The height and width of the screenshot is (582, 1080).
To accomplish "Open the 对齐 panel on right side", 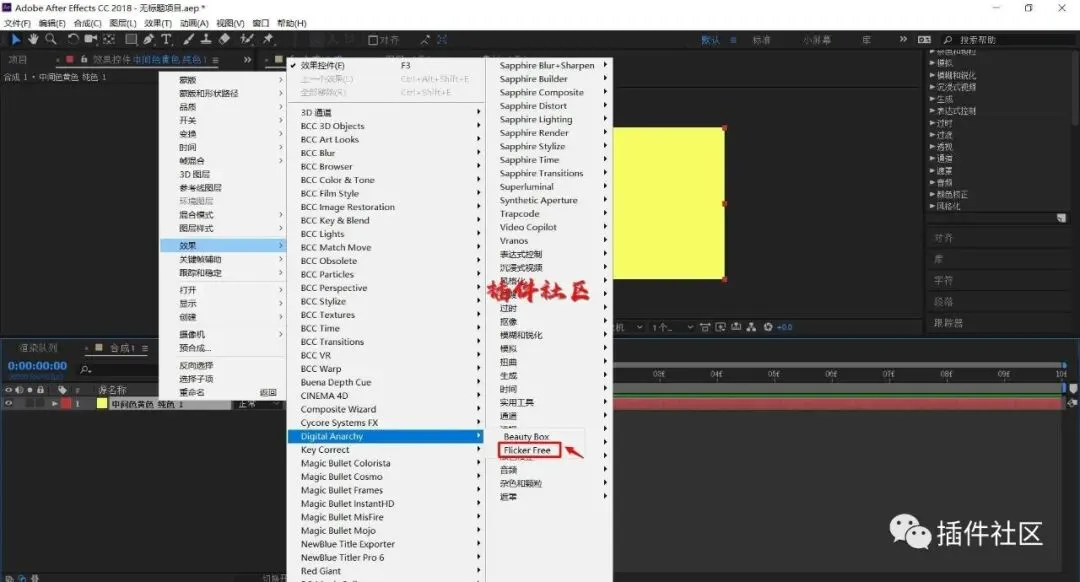I will [944, 238].
